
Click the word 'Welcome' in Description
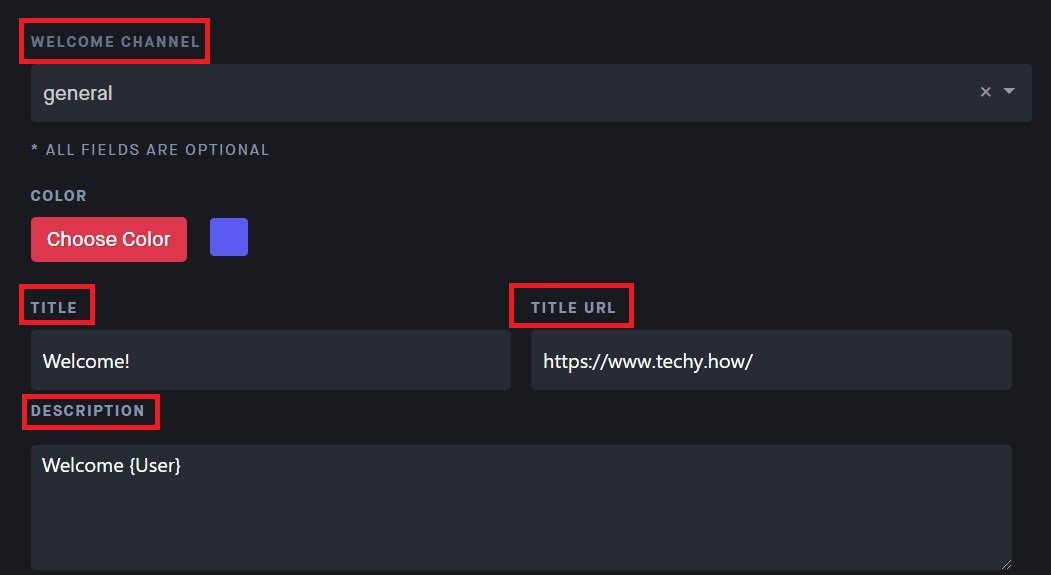(82, 465)
